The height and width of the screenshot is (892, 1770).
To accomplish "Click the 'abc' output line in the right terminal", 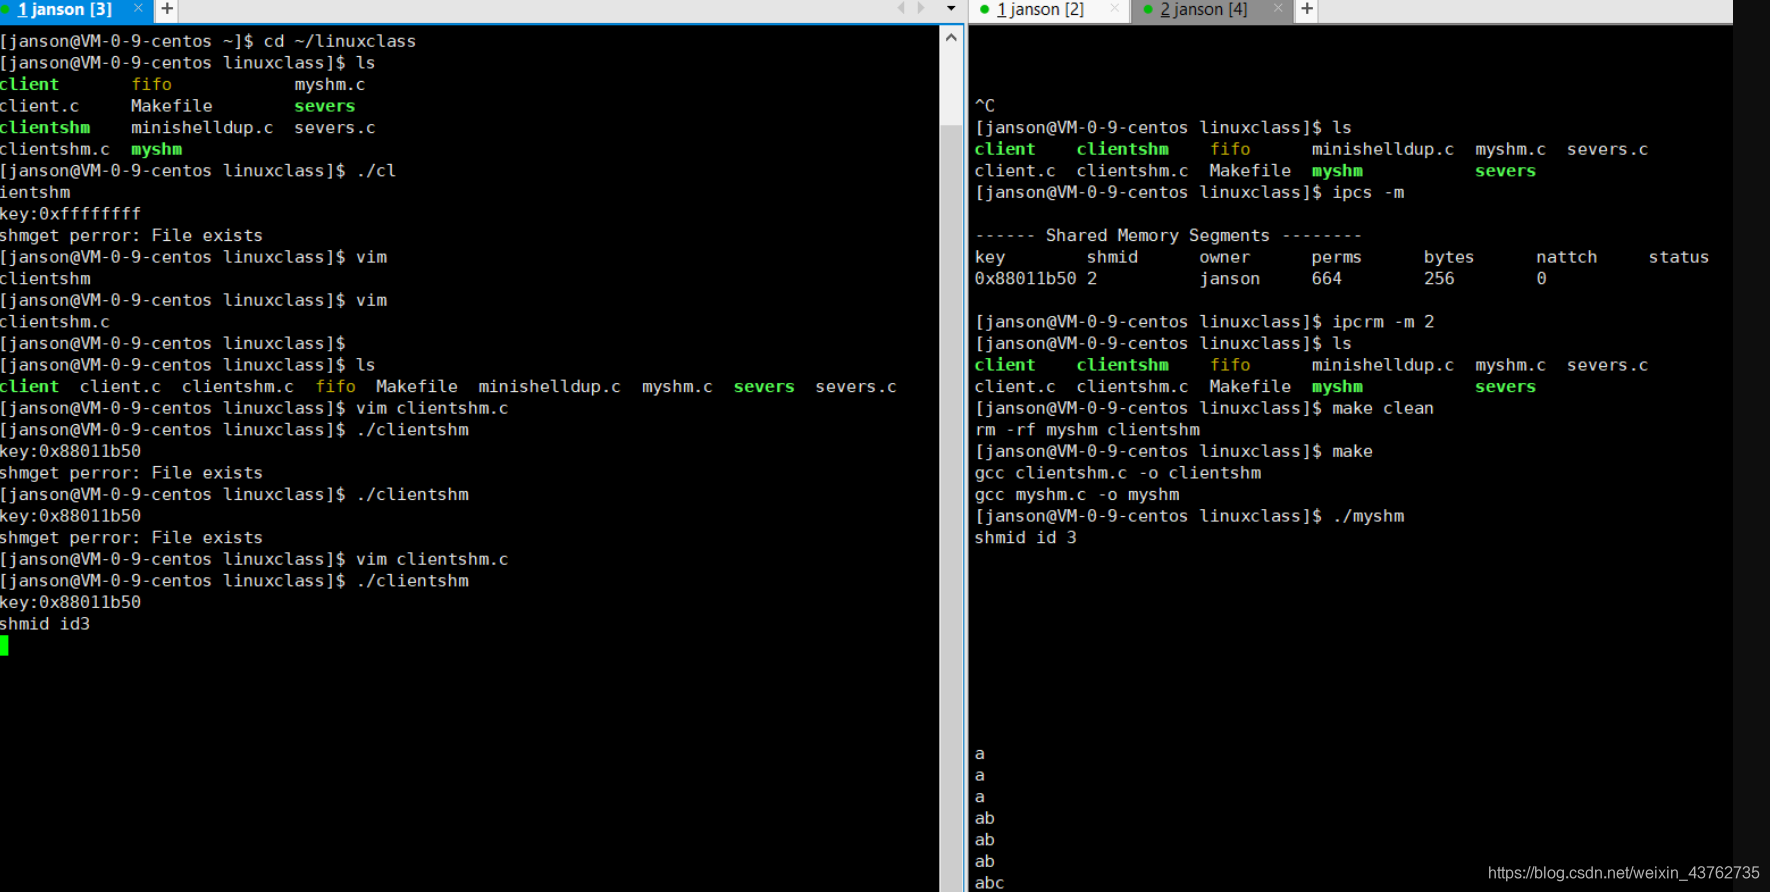I will tap(990, 883).
